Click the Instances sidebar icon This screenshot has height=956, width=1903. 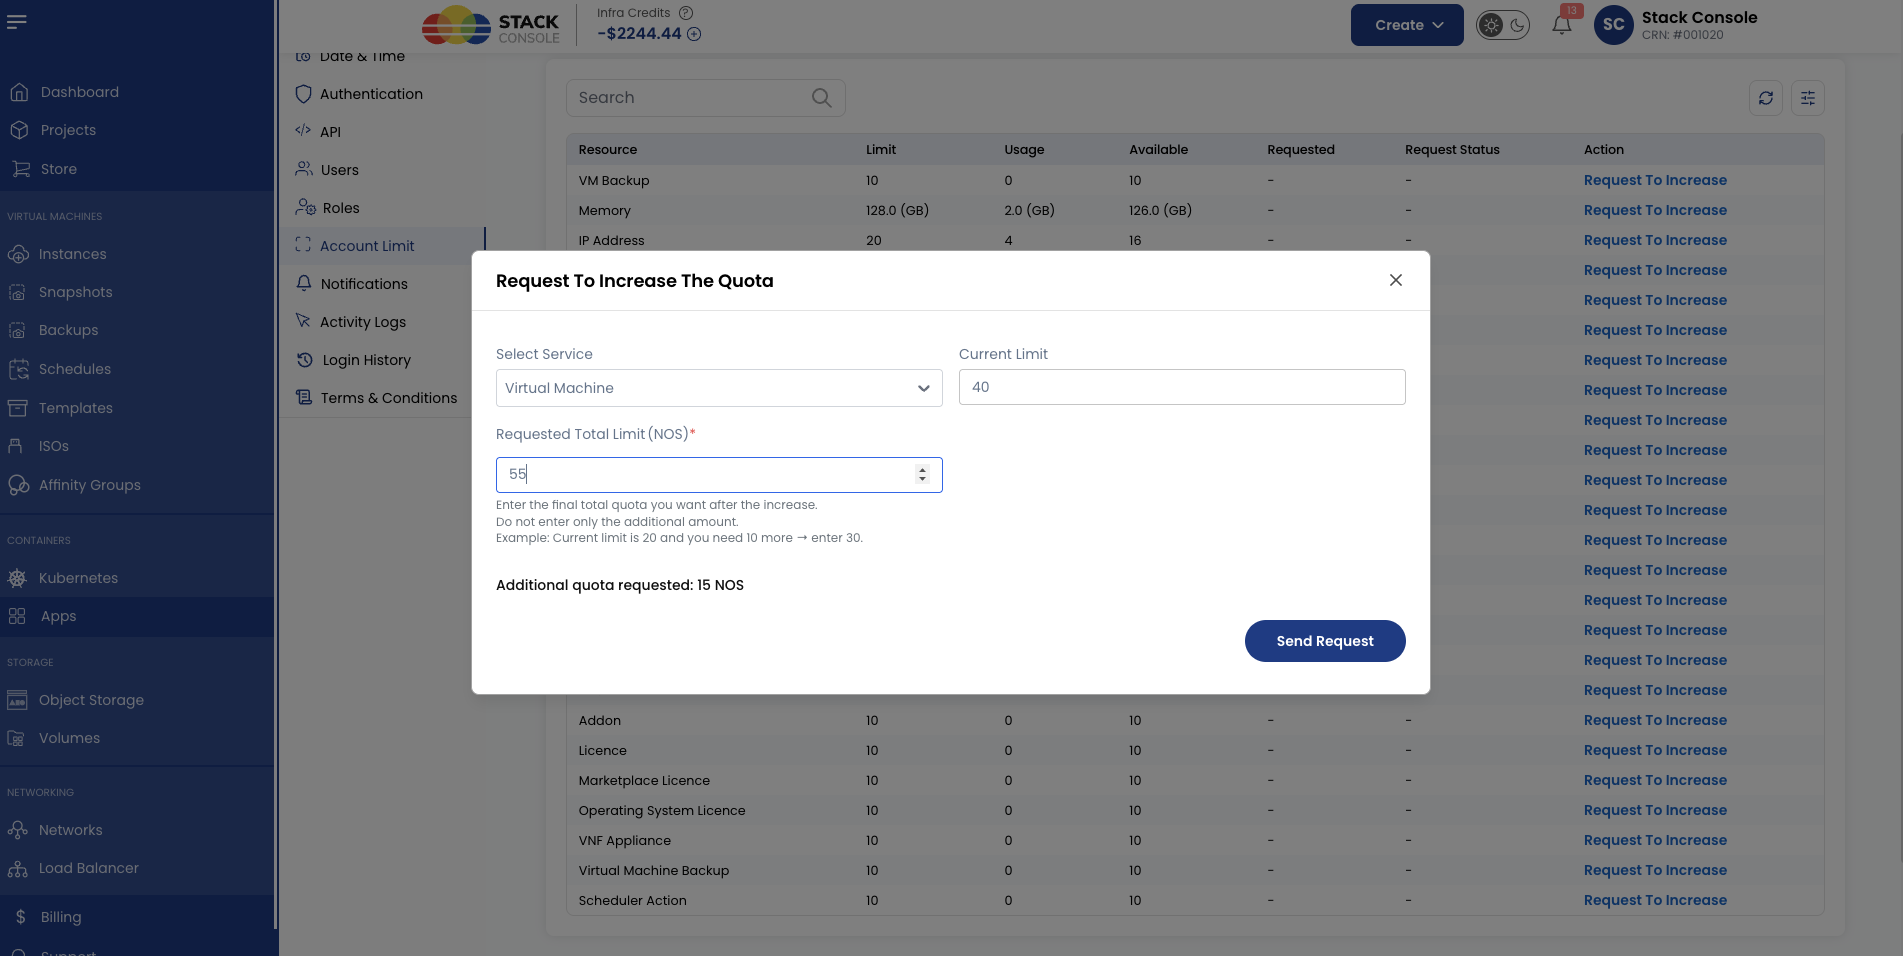(18, 254)
